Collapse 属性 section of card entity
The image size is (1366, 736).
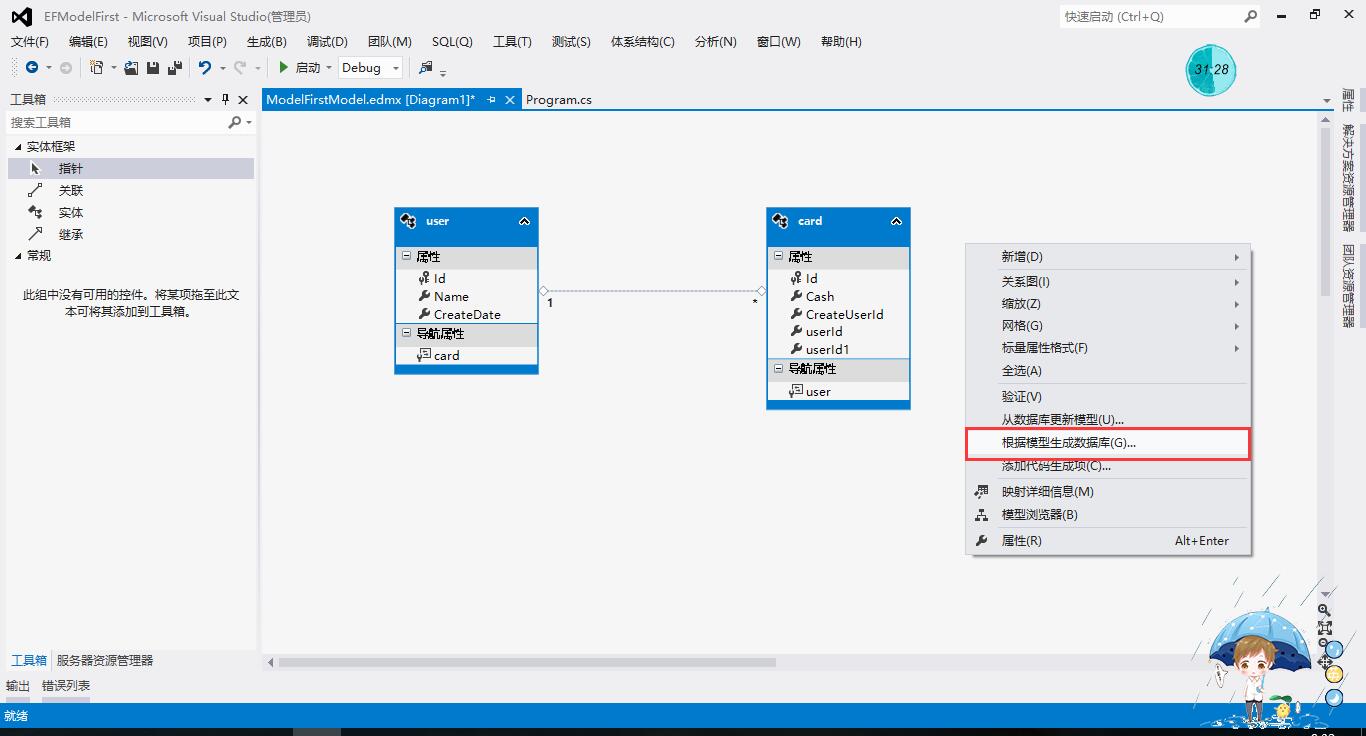pos(778,257)
